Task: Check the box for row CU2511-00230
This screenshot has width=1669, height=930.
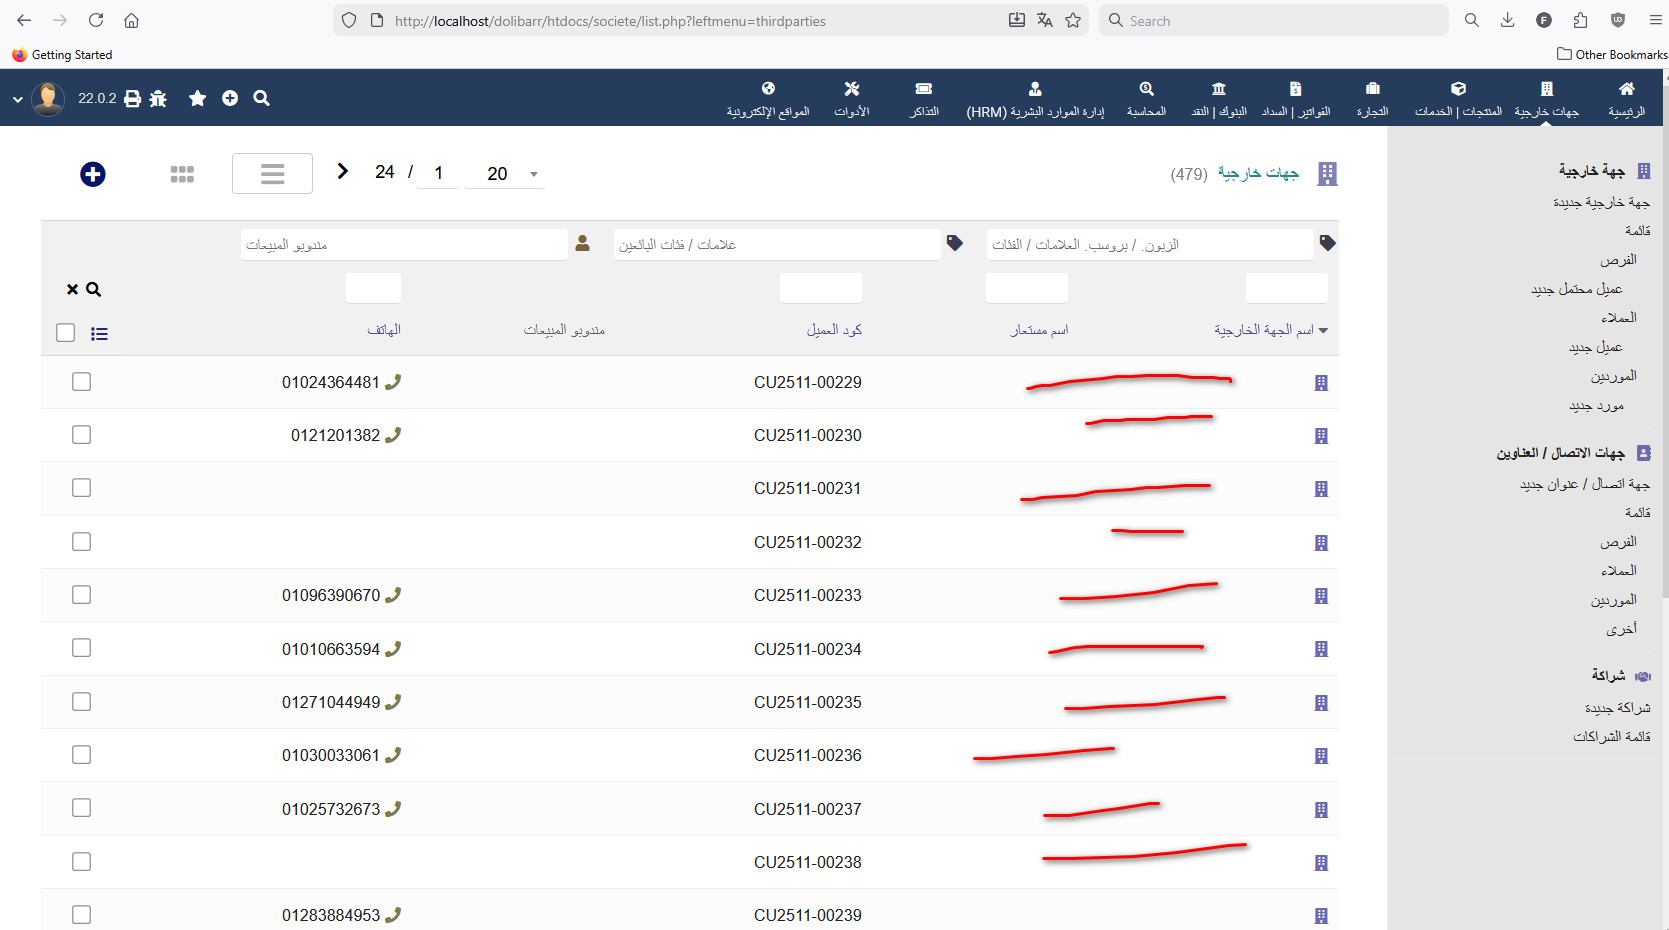Action: 82,435
